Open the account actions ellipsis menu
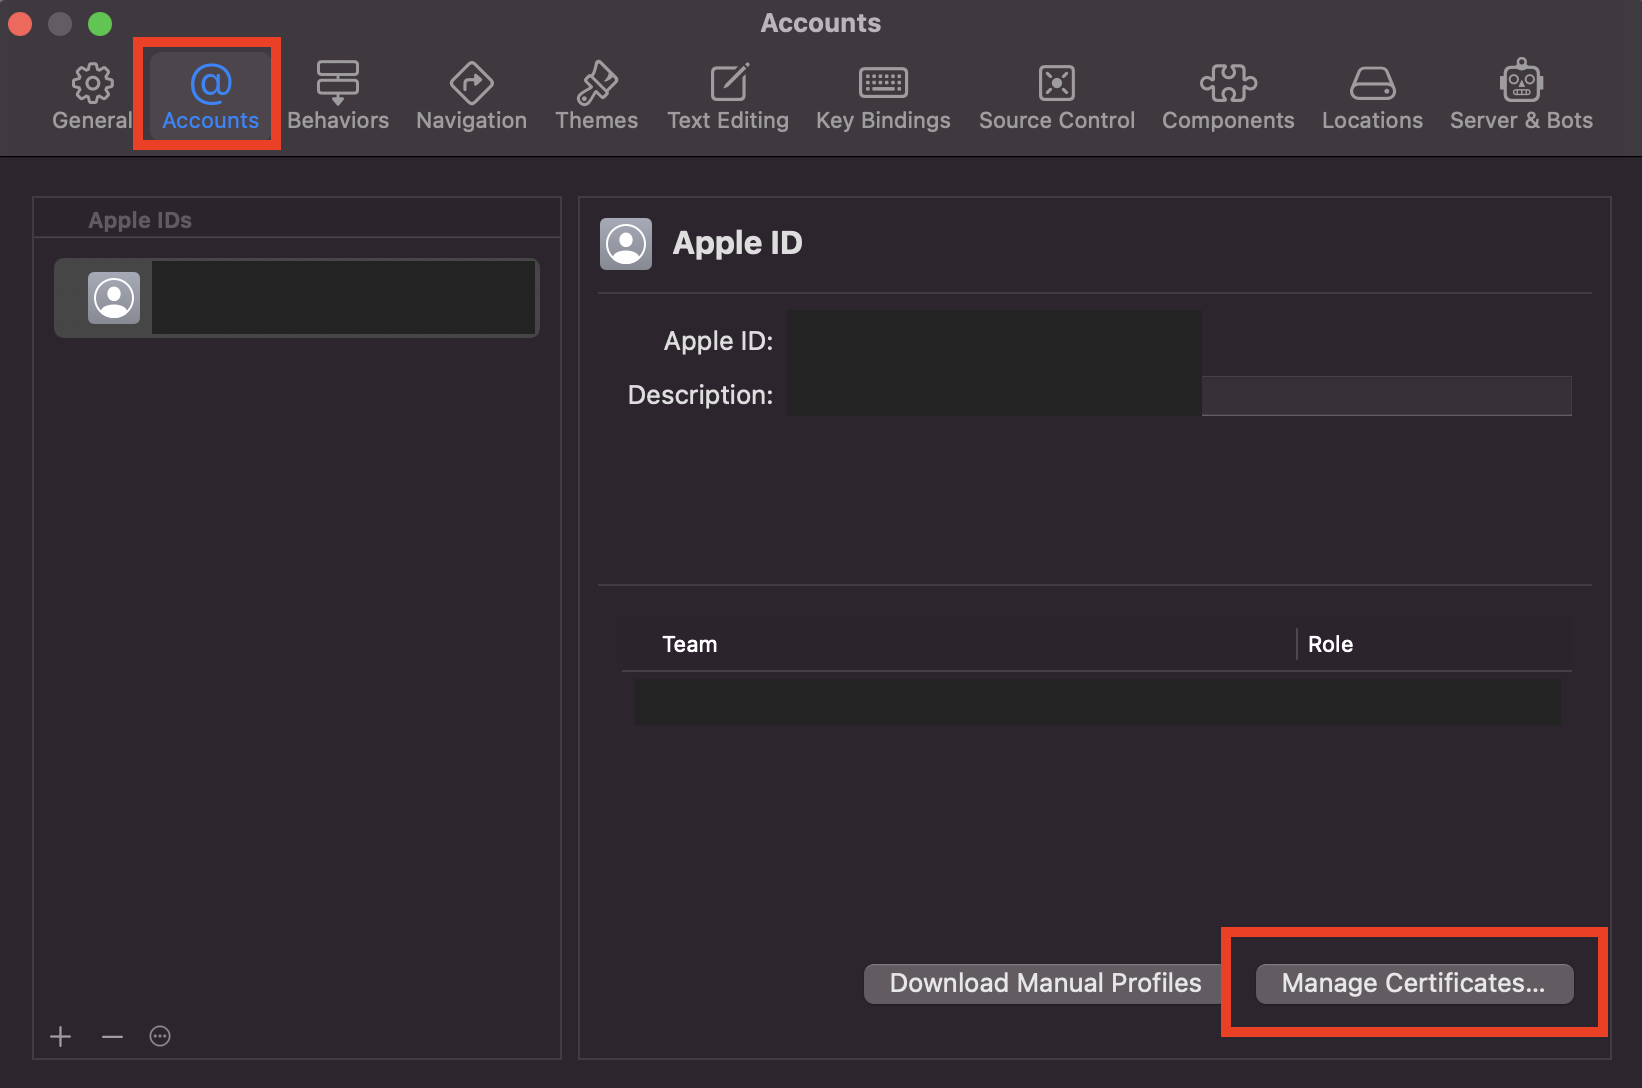This screenshot has height=1088, width=1642. [160, 1036]
